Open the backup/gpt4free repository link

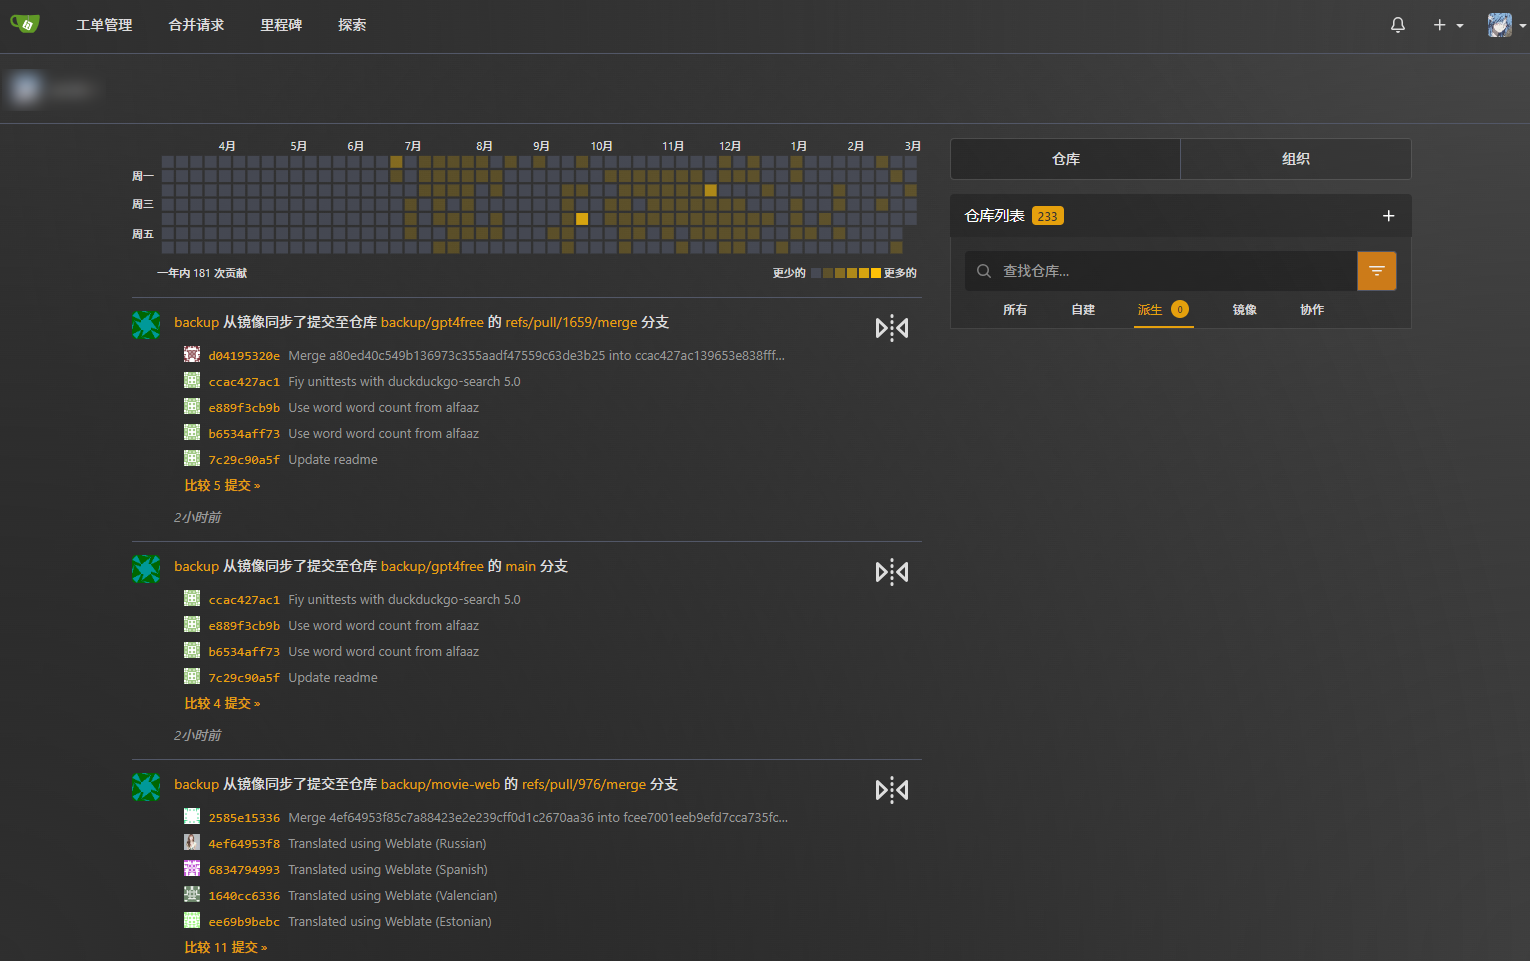[x=435, y=322]
